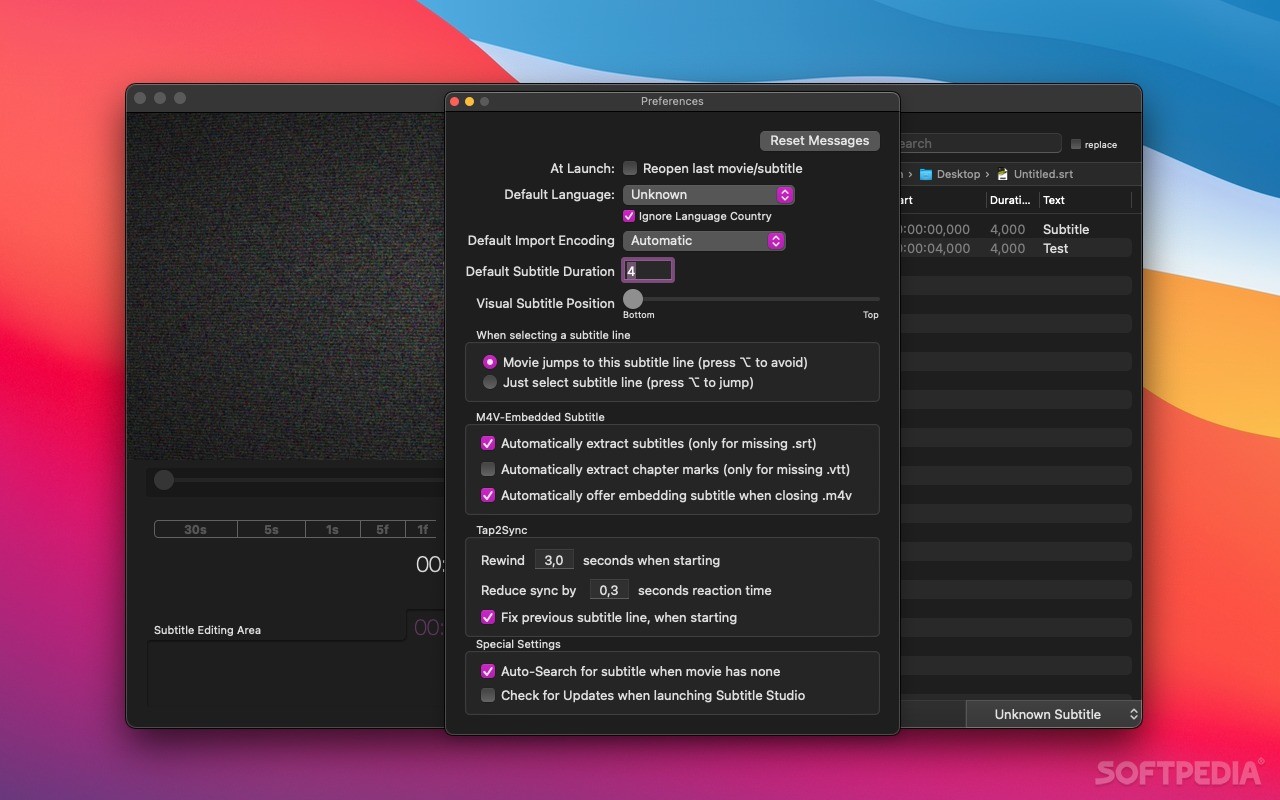Open the Default Import Encoding dropdown
Viewport: 1280px width, 800px height.
[x=704, y=240]
